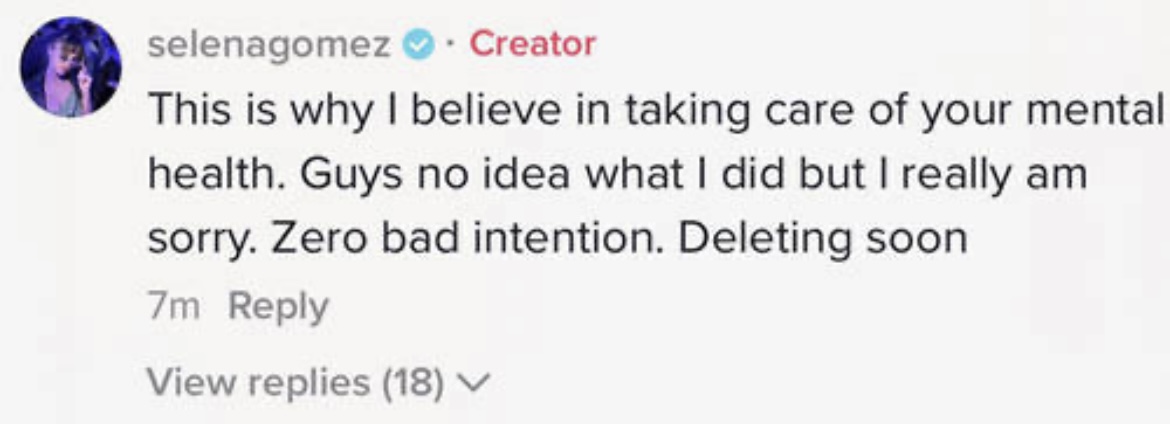Click the word "mental" in comment
The height and width of the screenshot is (424, 1170).
tap(1105, 110)
